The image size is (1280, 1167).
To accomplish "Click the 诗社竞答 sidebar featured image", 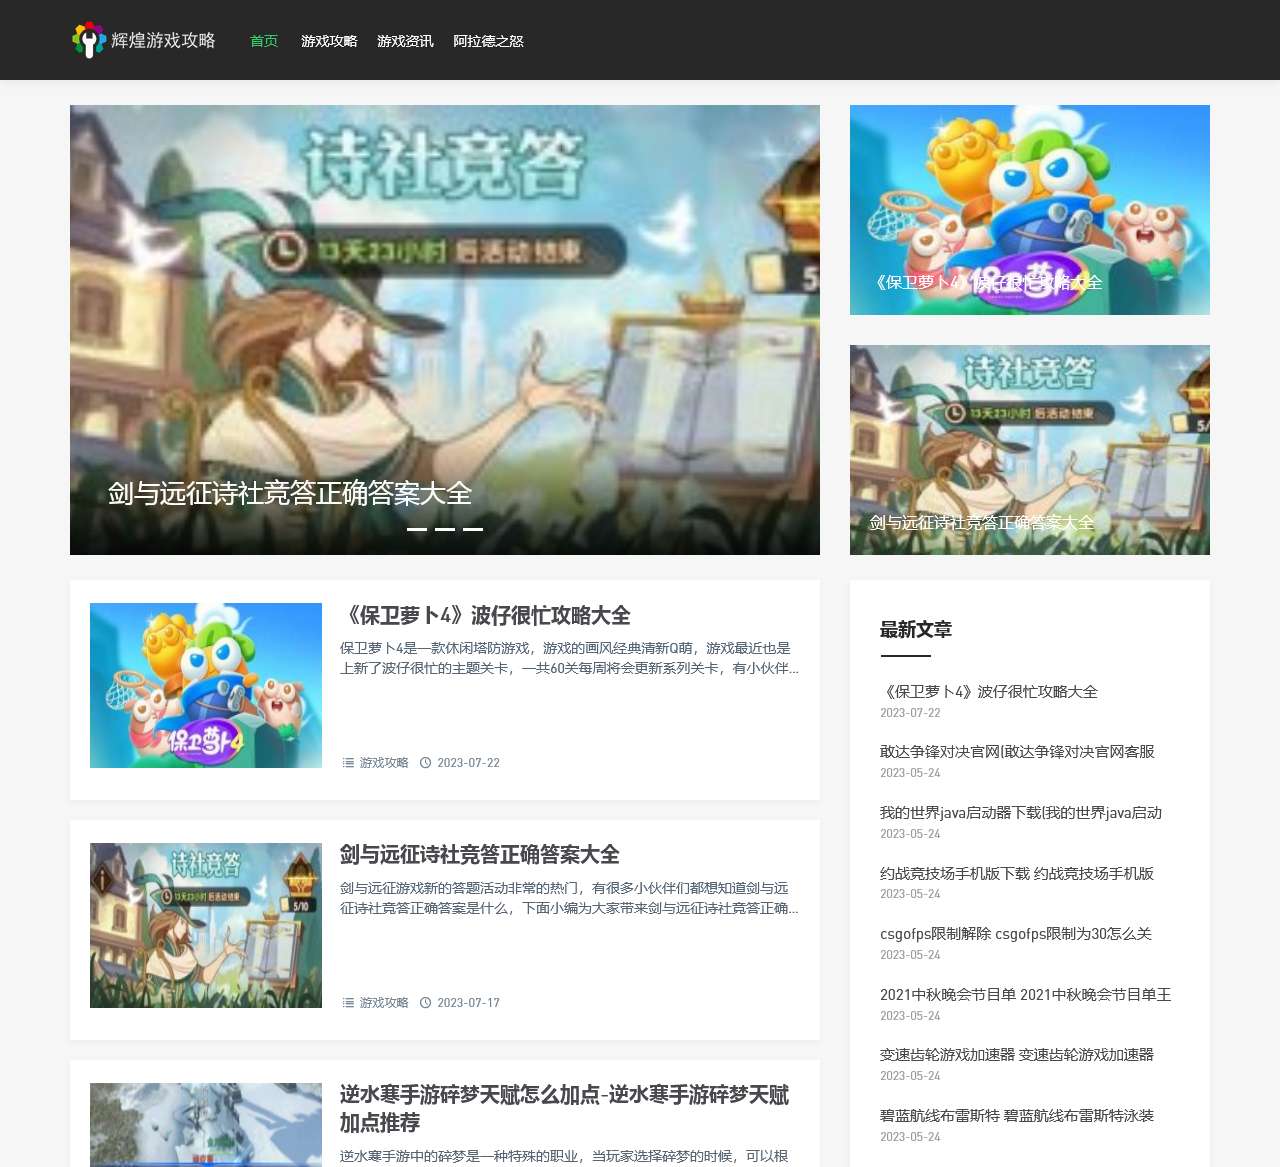I will (1029, 449).
